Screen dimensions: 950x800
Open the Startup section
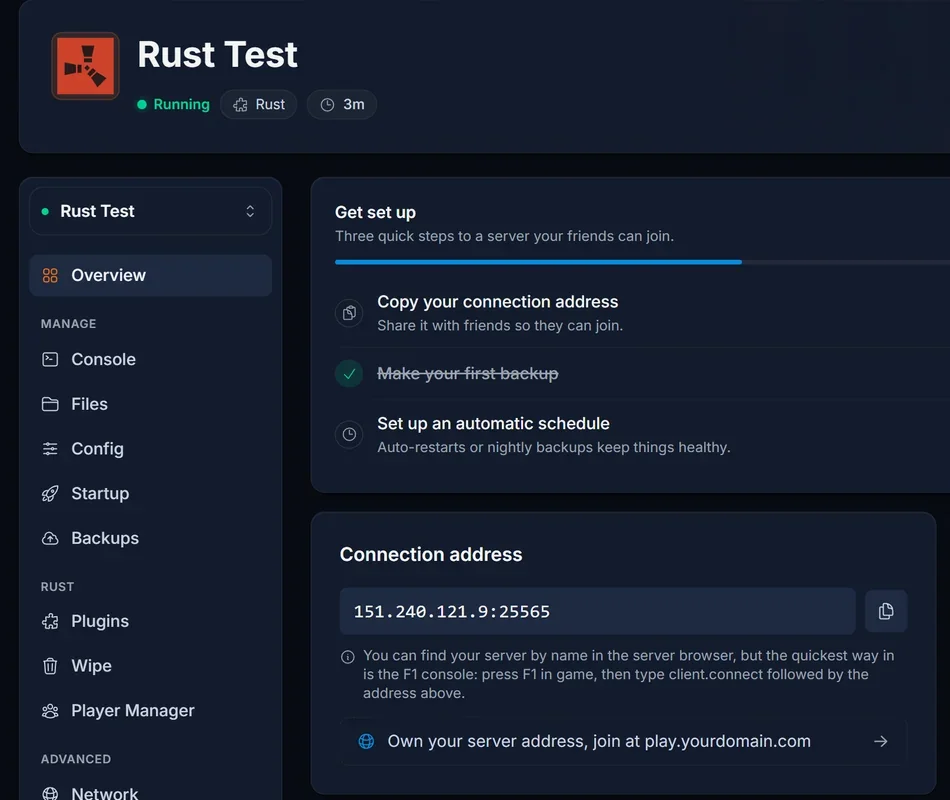(x=150, y=493)
